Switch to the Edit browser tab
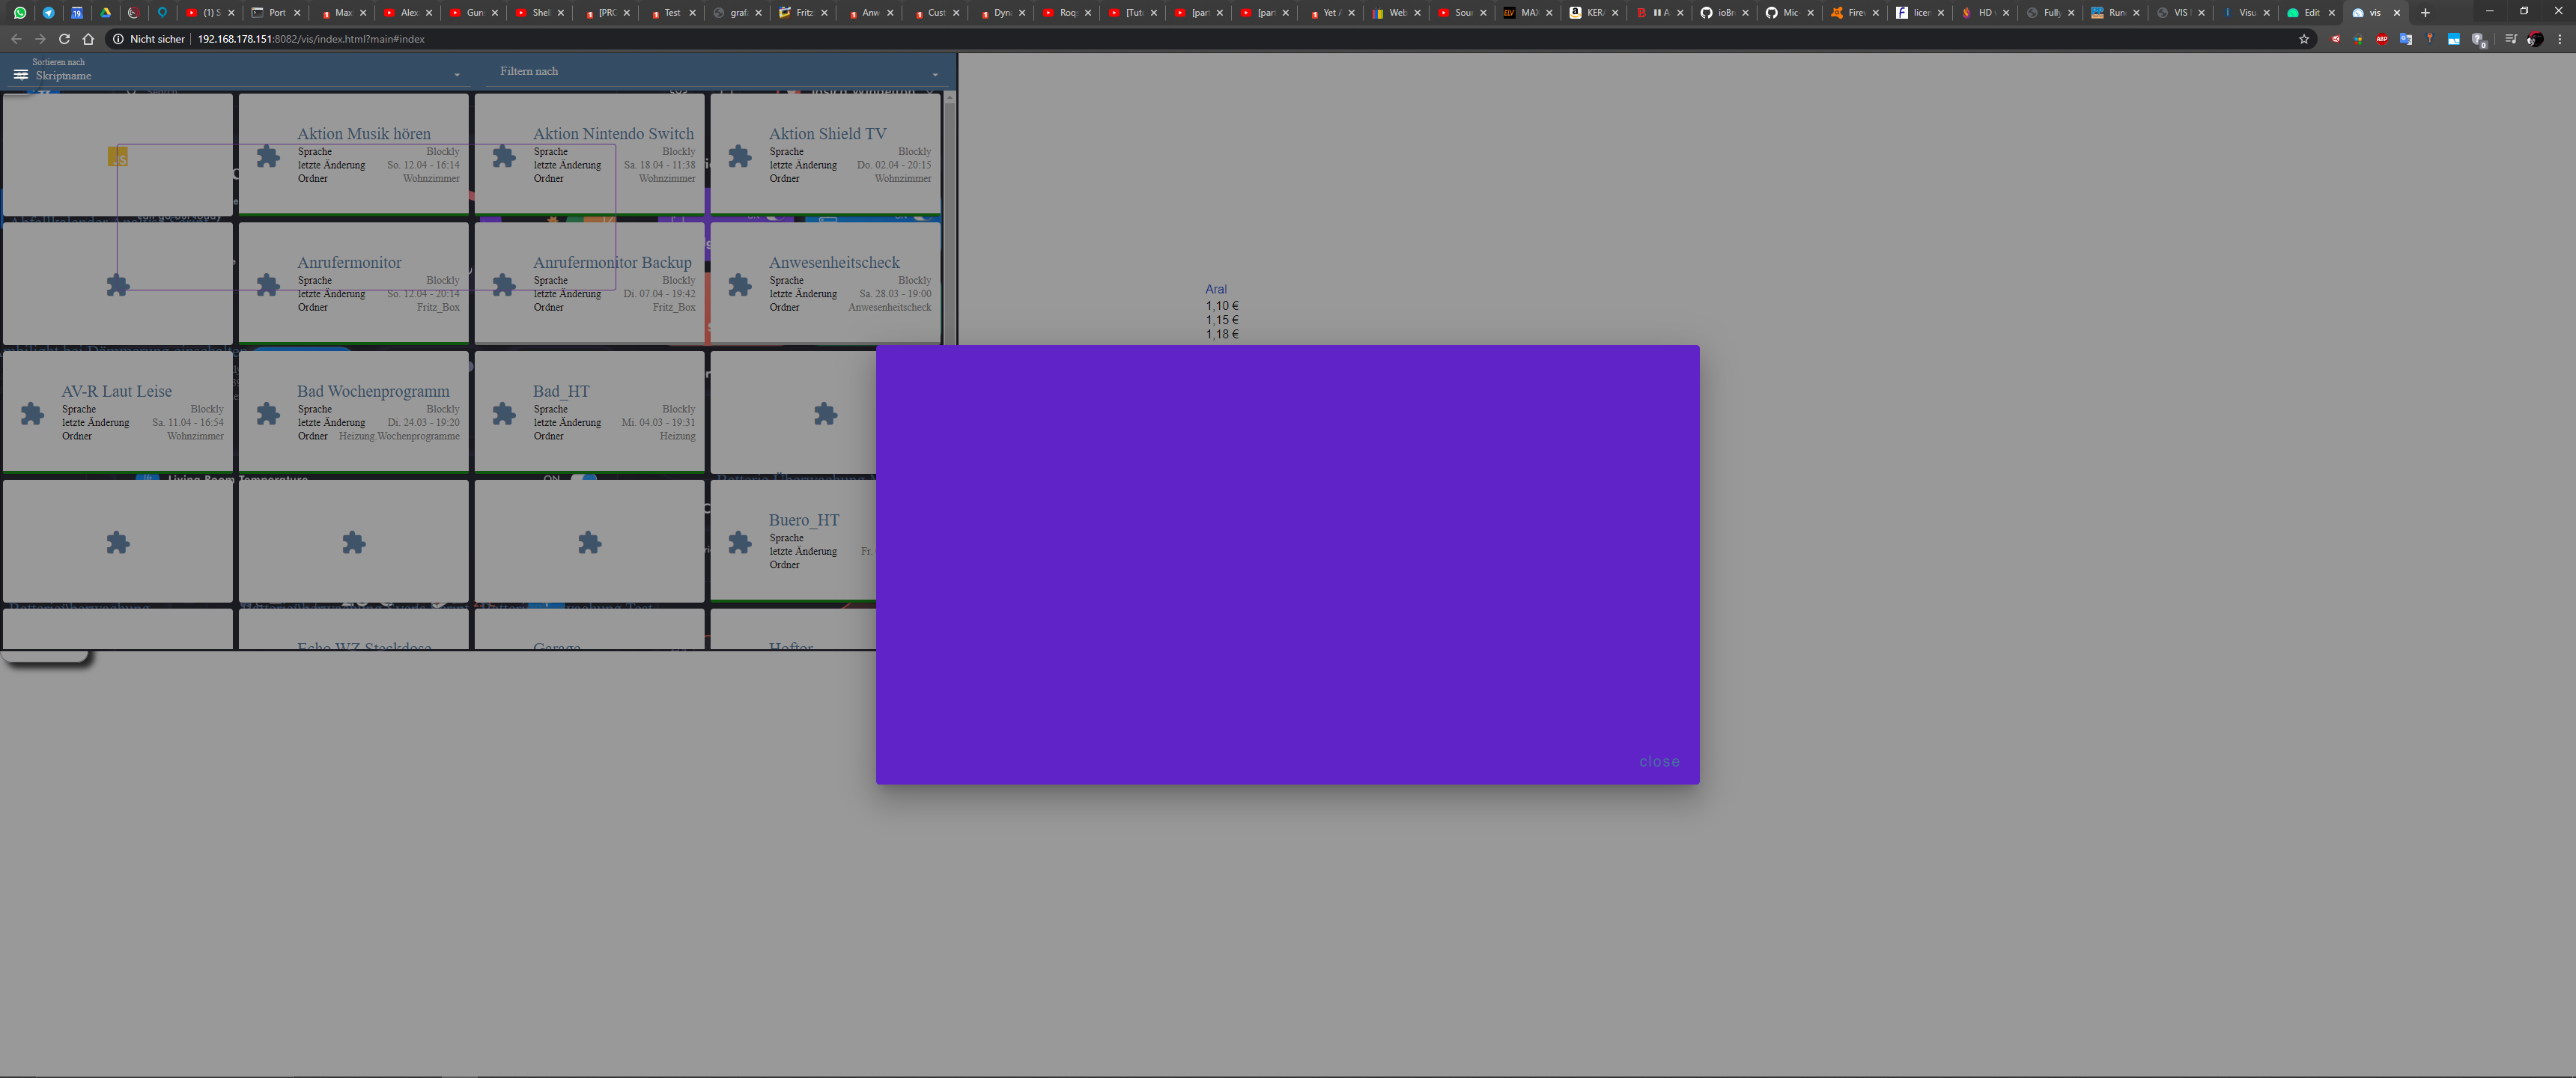This screenshot has height=1078, width=2576. pyautogui.click(x=2305, y=13)
